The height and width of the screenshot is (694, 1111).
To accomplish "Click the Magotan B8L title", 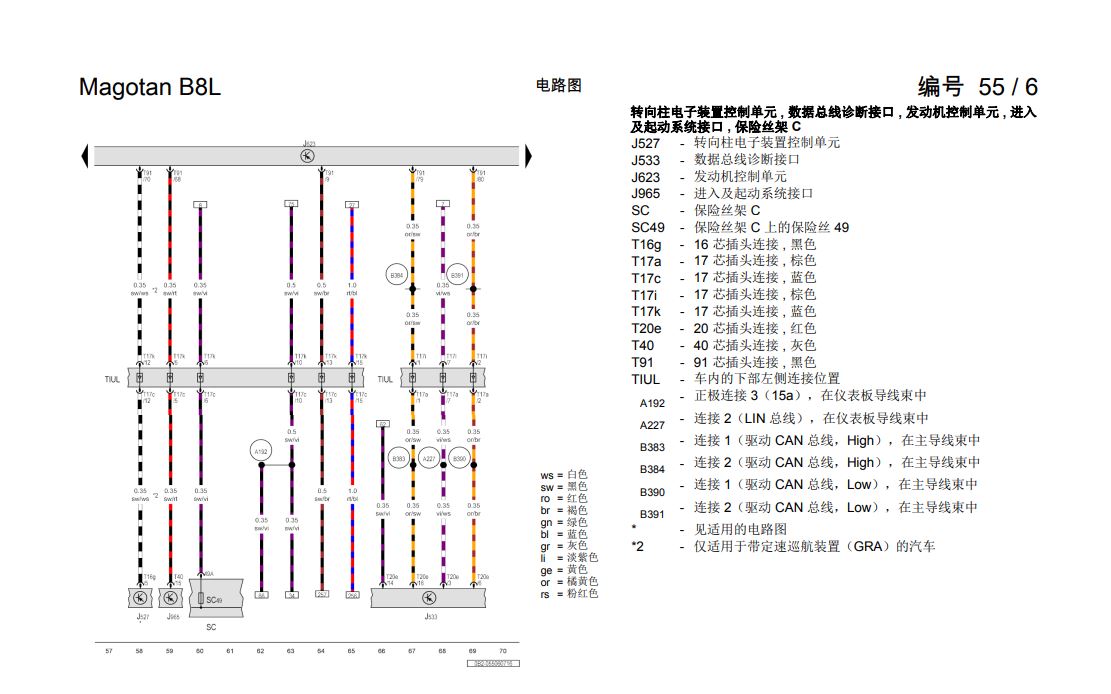I will click(x=150, y=87).
